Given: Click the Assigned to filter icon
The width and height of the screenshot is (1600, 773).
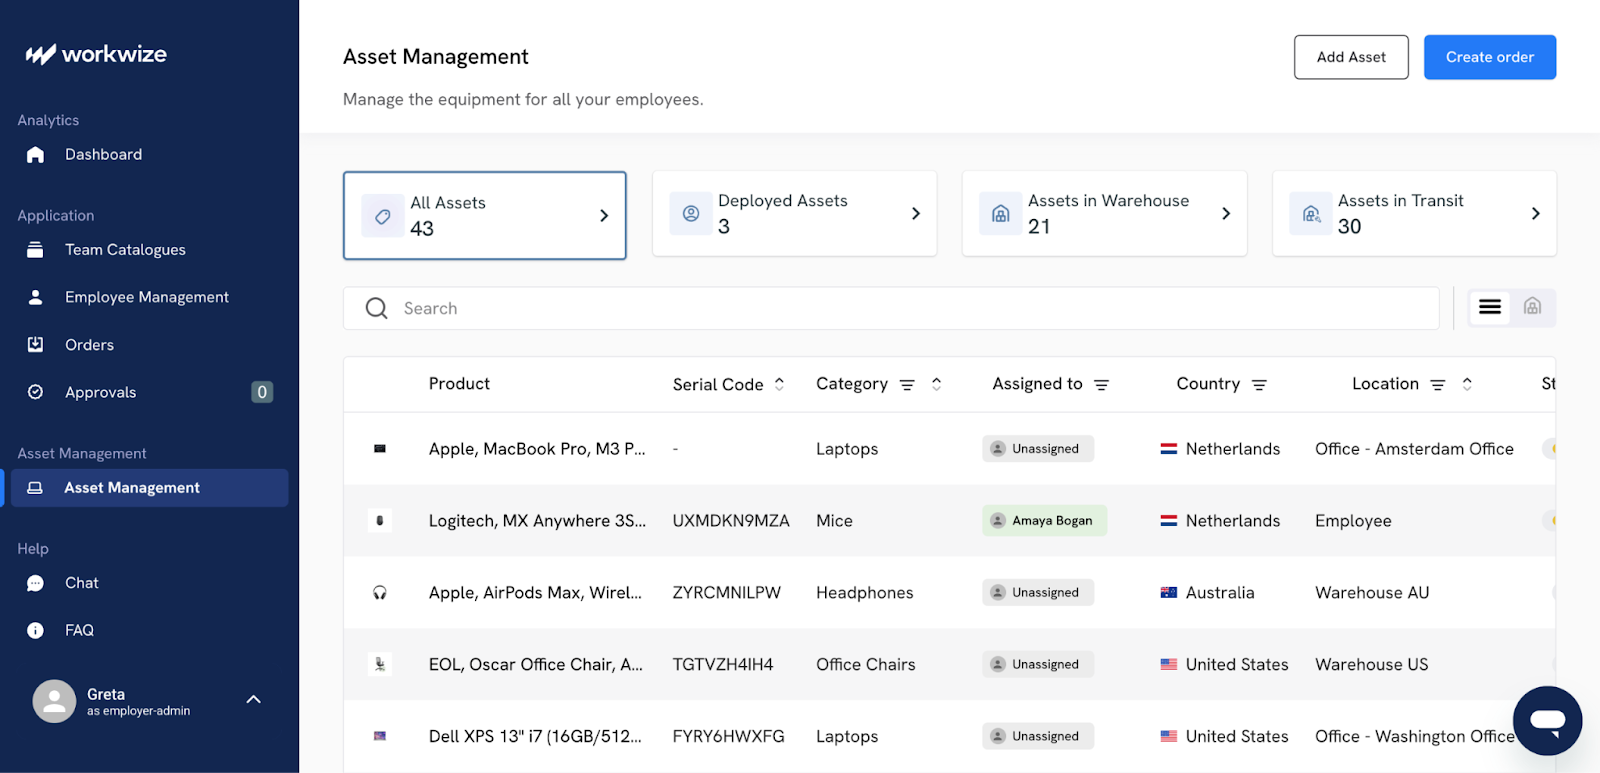Looking at the screenshot, I should (x=1101, y=385).
